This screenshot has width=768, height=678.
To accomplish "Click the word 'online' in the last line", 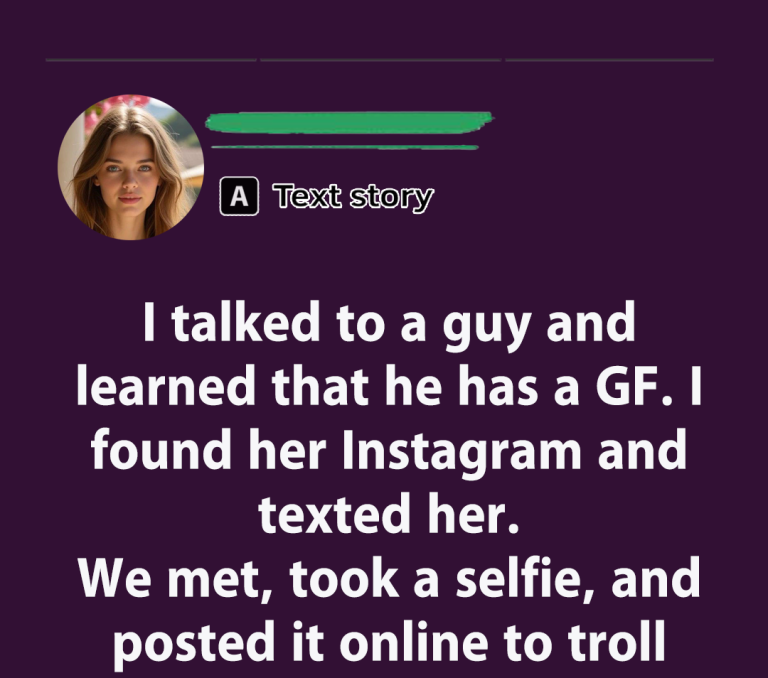I will coord(413,640).
